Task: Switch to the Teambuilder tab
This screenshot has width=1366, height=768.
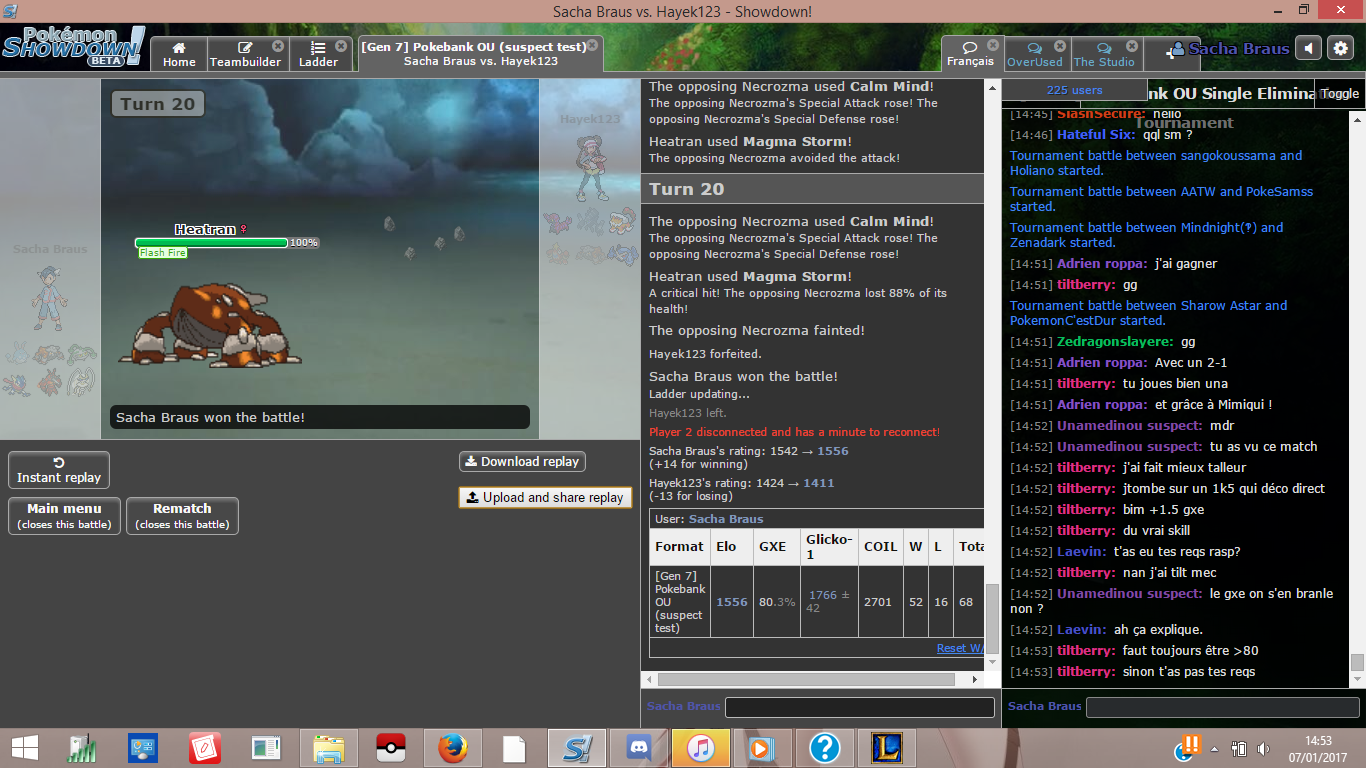Action: click(246, 54)
